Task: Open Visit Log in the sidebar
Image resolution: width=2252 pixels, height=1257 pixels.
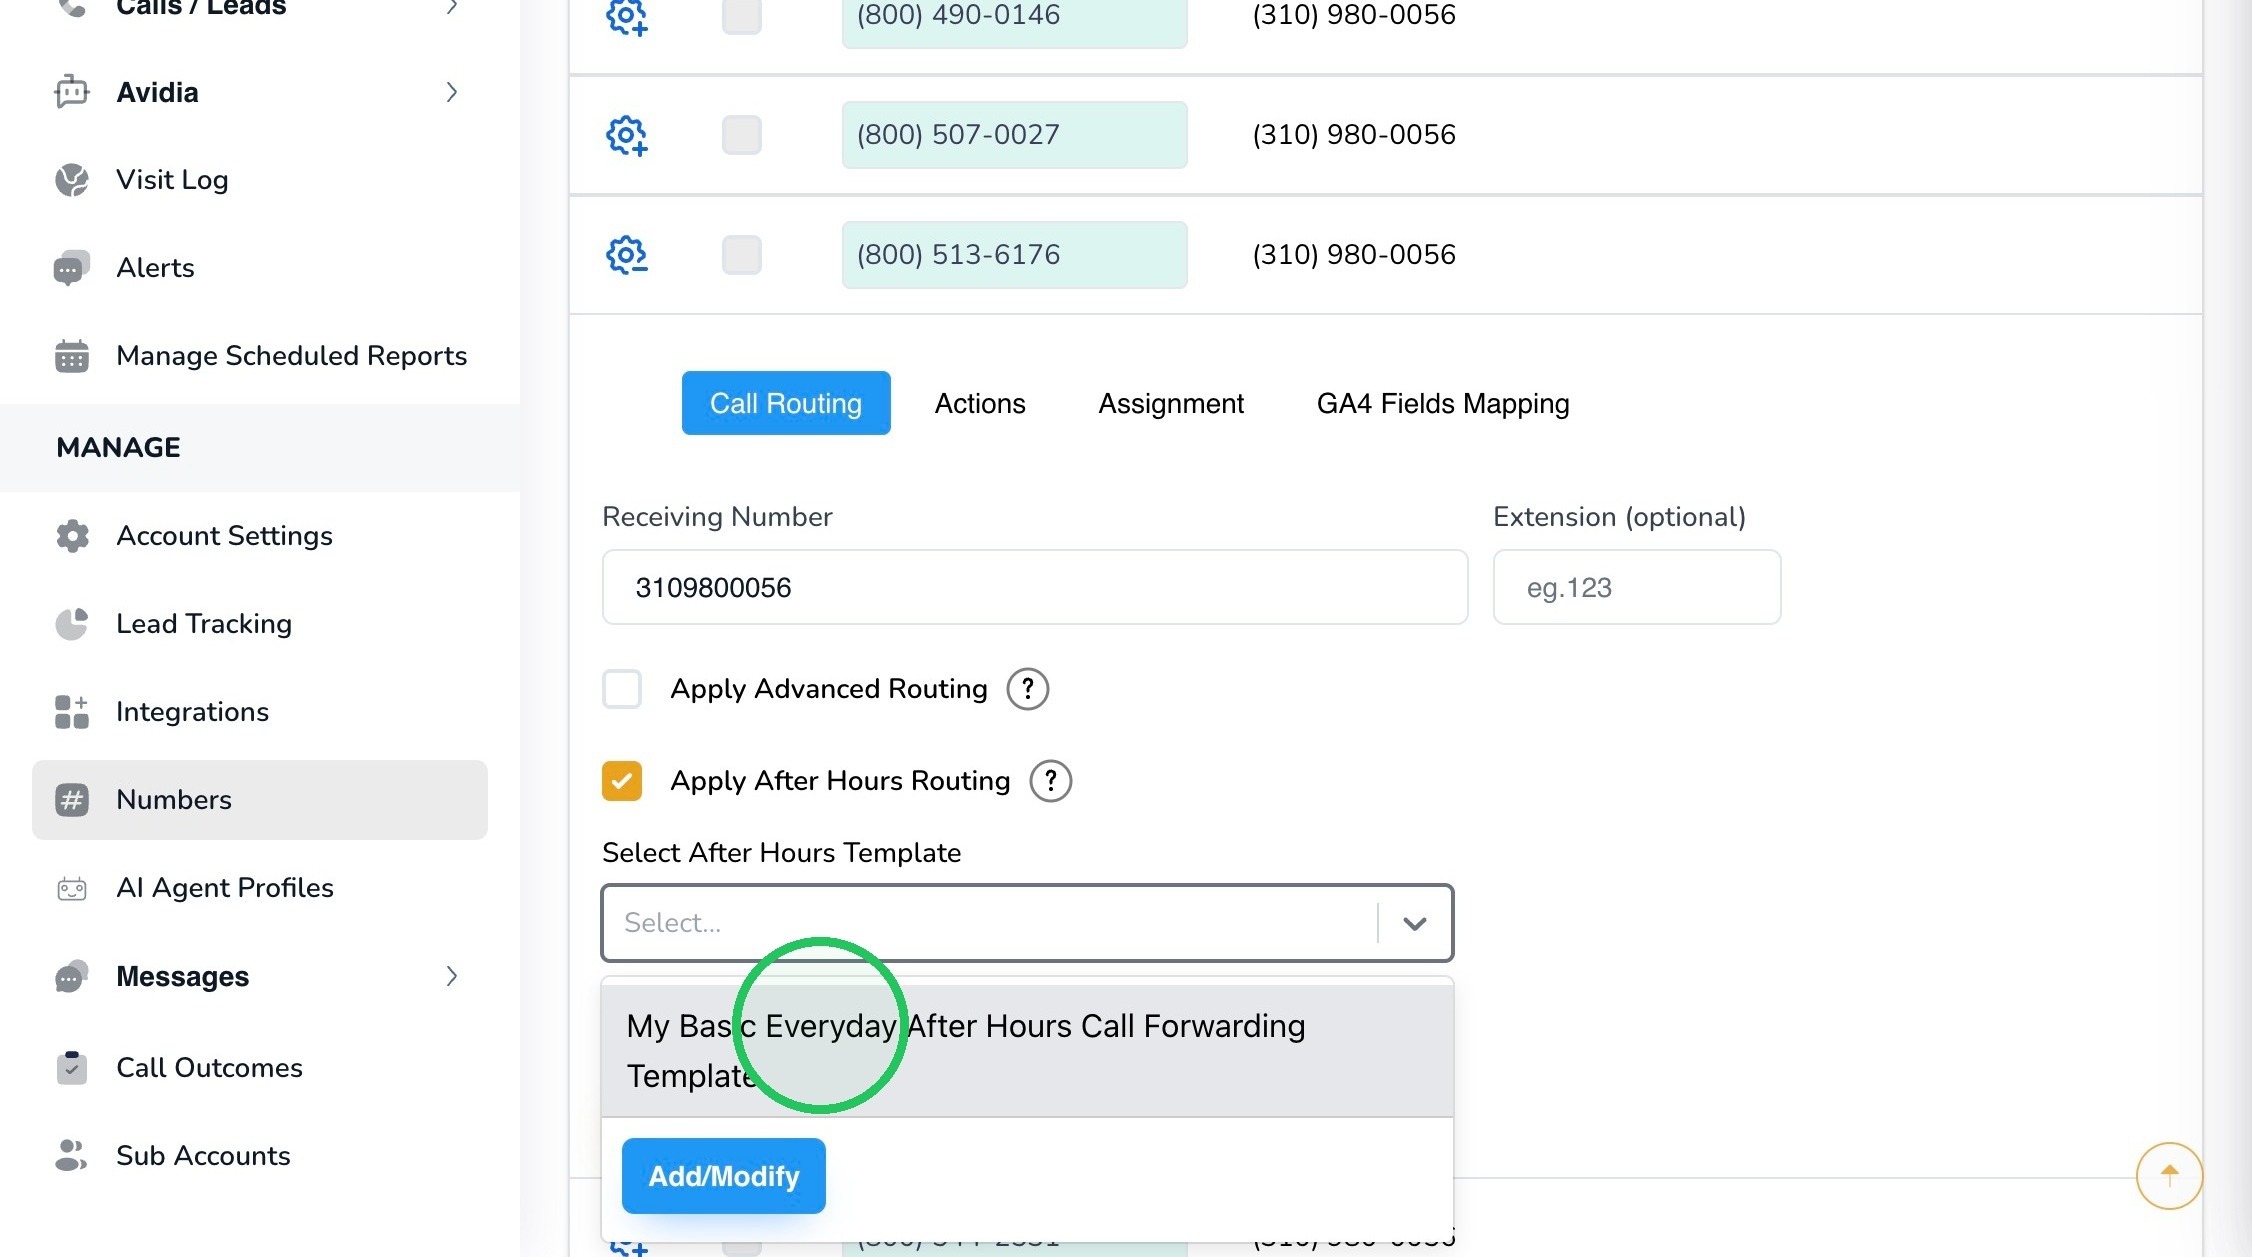Action: pos(172,180)
